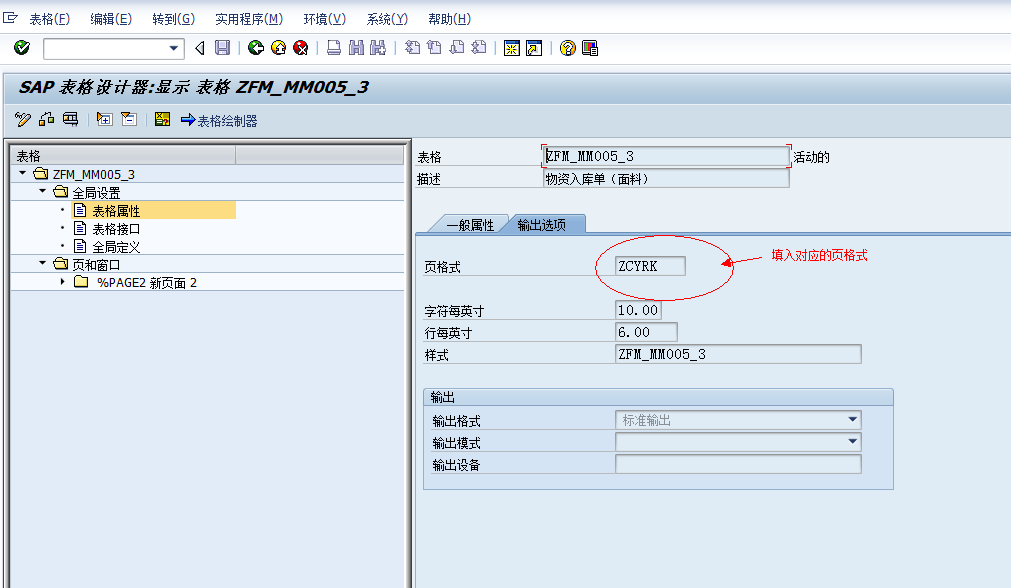The width and height of the screenshot is (1011, 588).
Task: Go to Last Page icon
Action: [479, 48]
